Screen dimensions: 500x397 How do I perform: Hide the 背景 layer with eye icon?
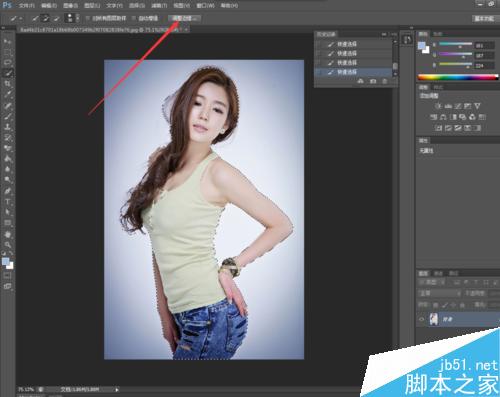coord(421,319)
